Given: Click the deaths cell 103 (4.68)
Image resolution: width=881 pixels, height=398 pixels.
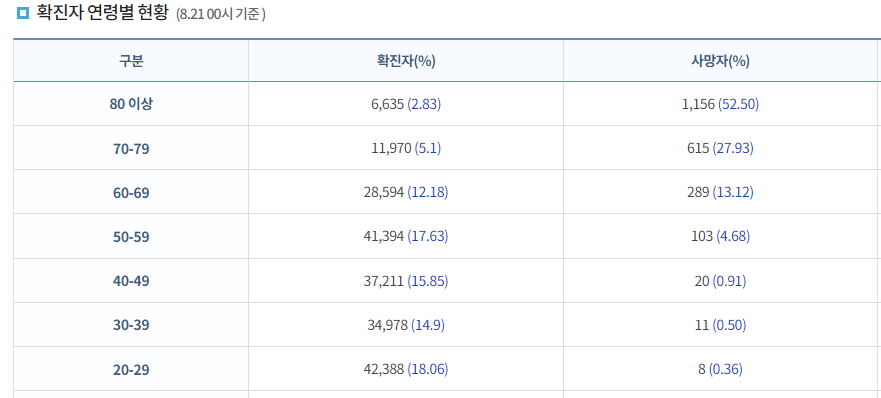Looking at the screenshot, I should pos(720,237).
